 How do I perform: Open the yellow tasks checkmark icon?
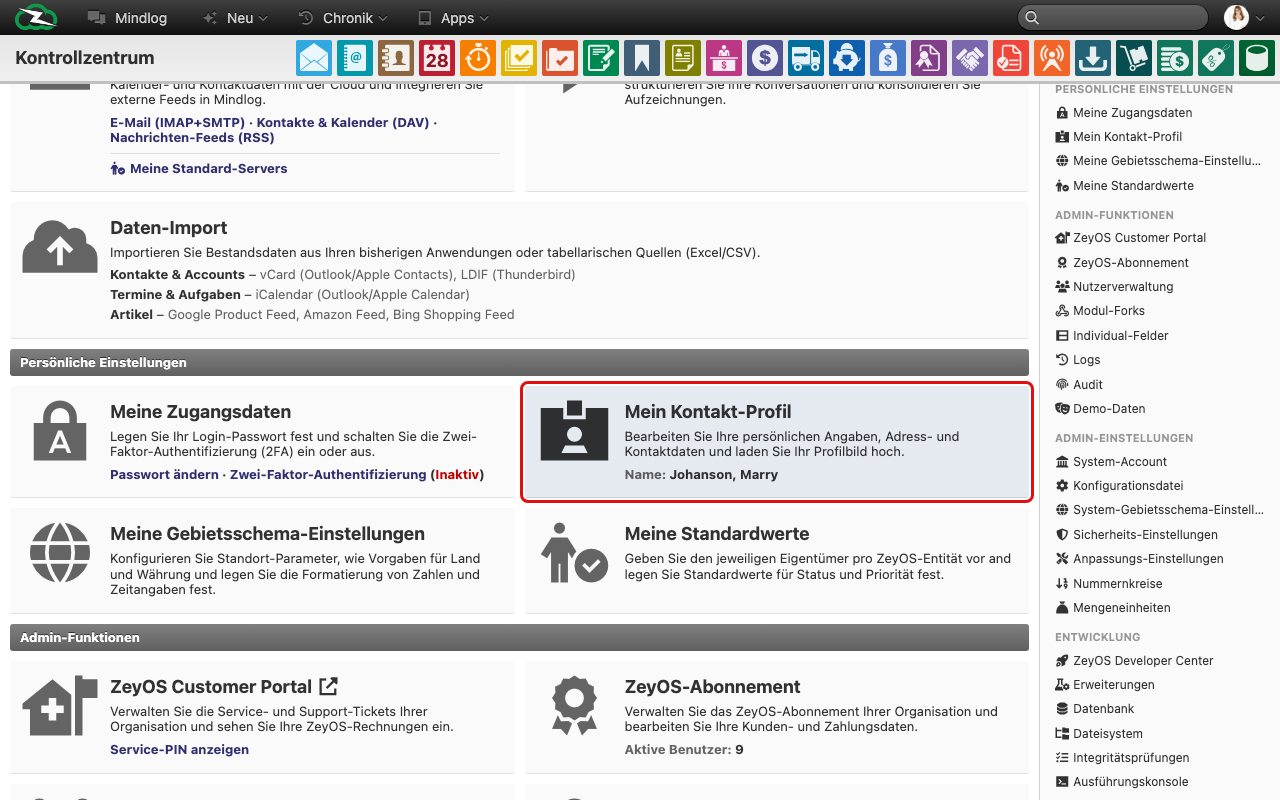[519, 58]
